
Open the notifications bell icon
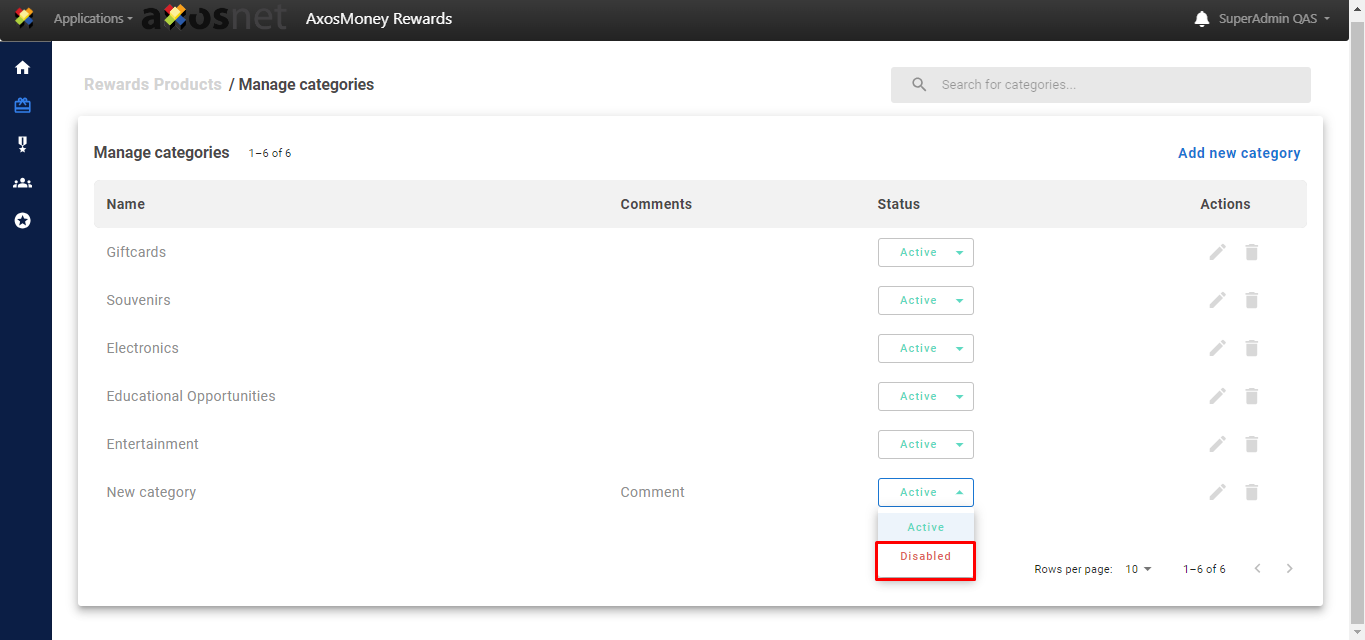1201,19
